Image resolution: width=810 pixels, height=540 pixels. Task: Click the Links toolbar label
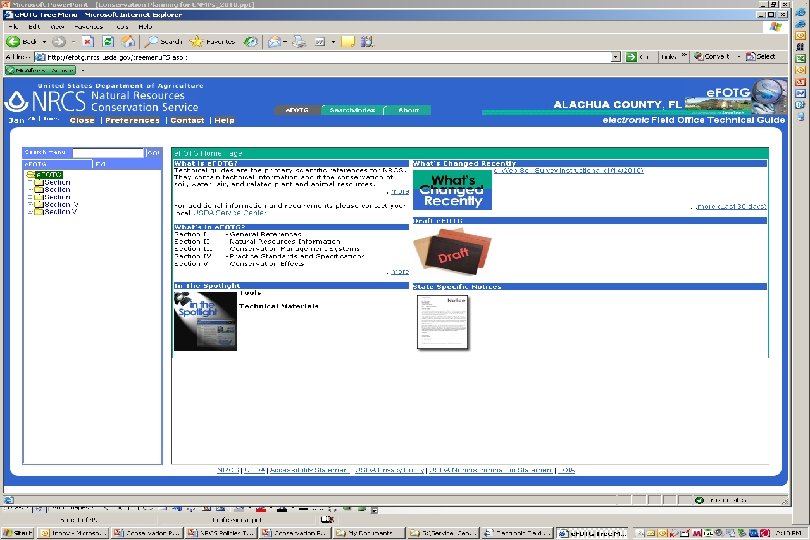point(668,57)
